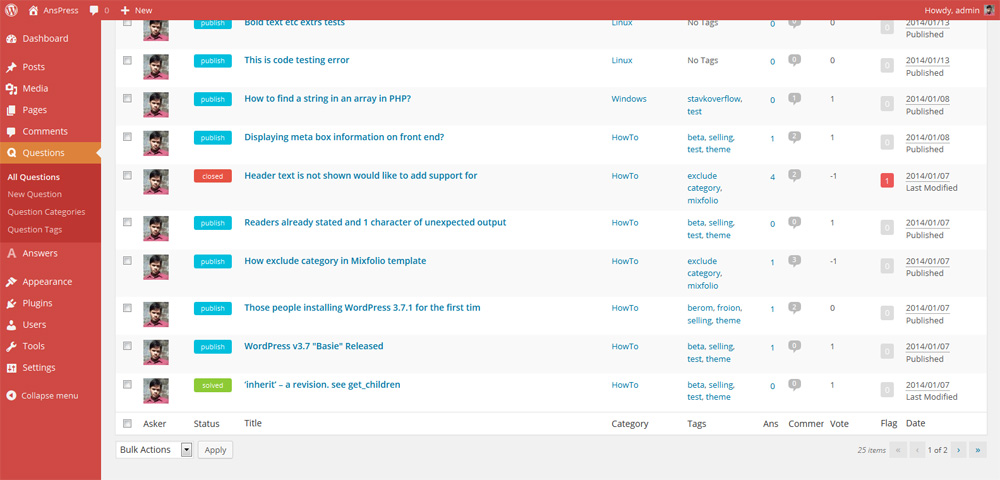1000x480 pixels.
Task: Select the 'WordPress v3.7 "Basie" Released' checkbox
Action: coord(127,346)
